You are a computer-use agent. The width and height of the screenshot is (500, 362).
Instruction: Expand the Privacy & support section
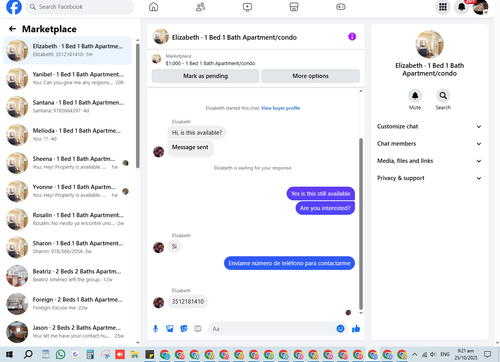(x=429, y=178)
